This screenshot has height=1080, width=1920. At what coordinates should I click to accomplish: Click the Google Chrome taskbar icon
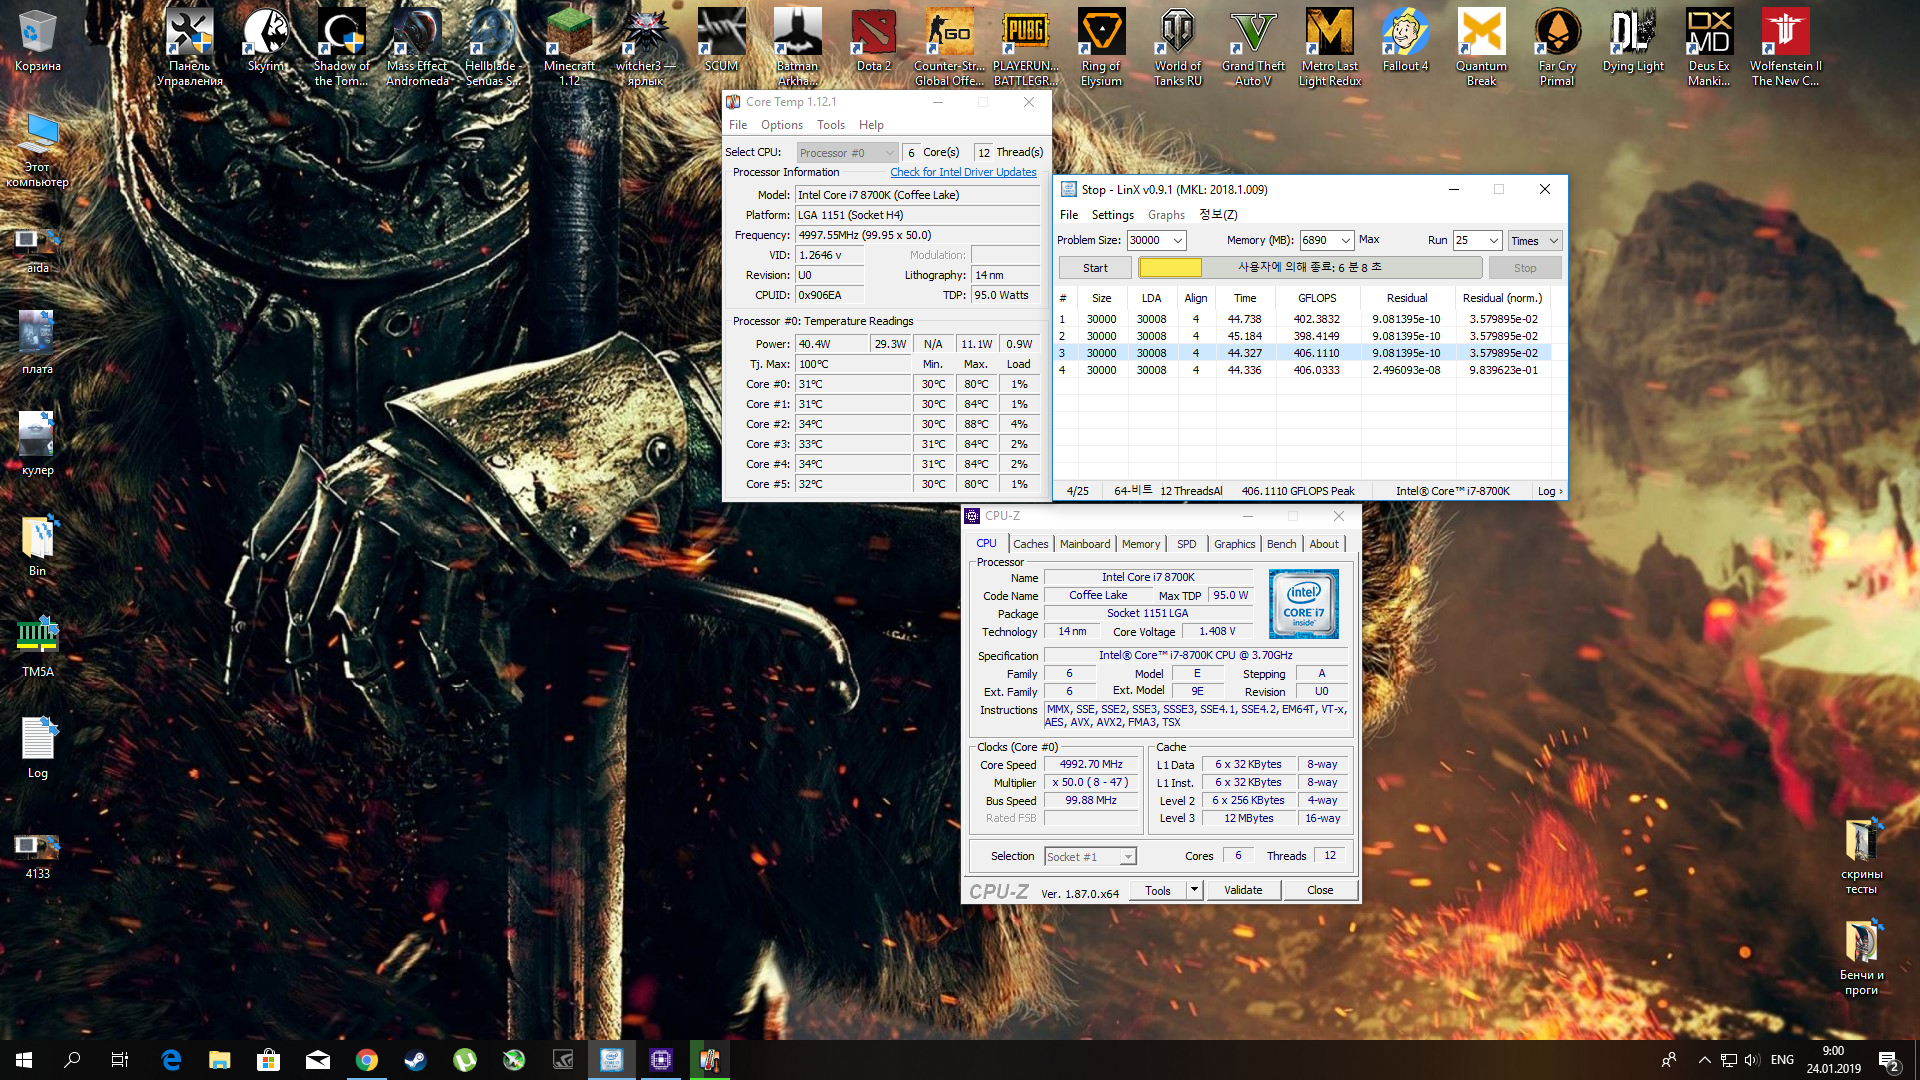[x=367, y=1060]
